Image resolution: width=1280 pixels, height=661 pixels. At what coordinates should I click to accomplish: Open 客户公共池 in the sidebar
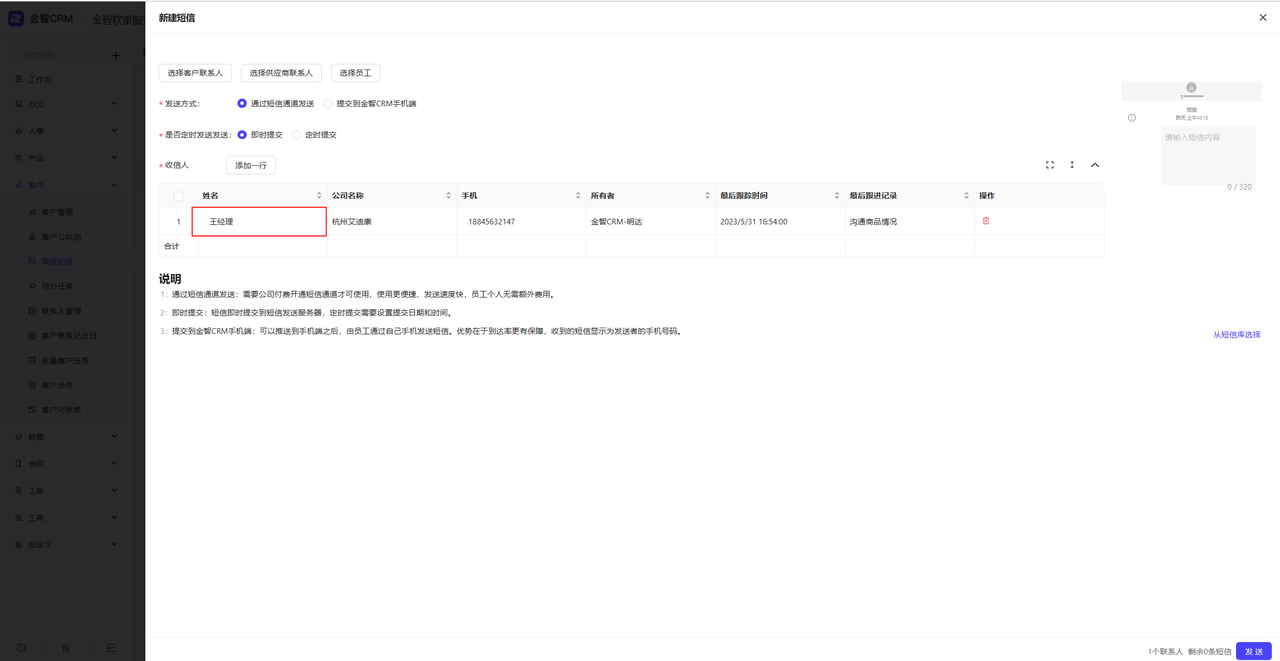(61, 237)
